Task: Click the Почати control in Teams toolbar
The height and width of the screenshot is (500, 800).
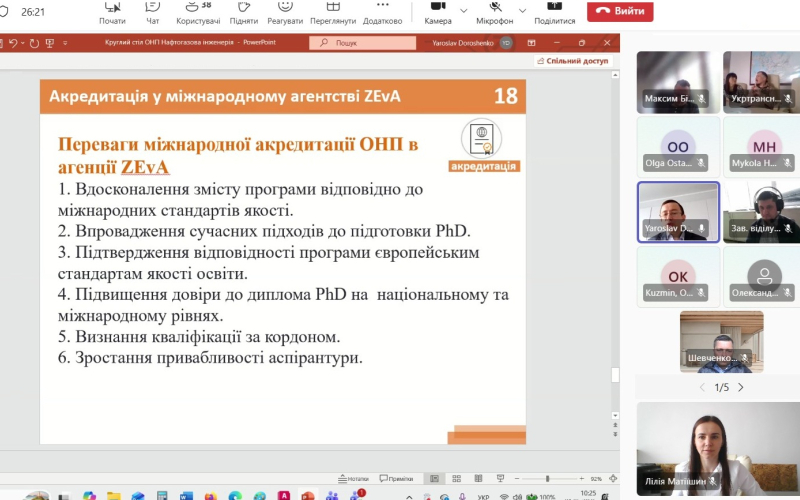Action: [x=112, y=13]
